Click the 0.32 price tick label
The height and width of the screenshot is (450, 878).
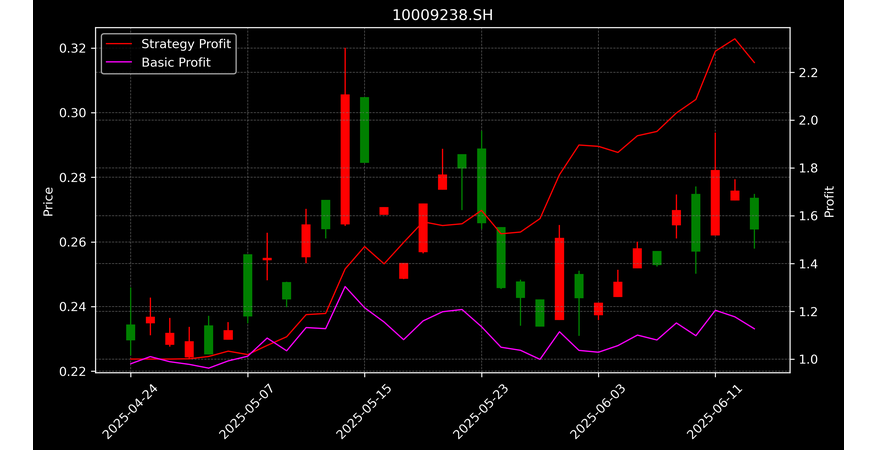[x=73, y=48]
